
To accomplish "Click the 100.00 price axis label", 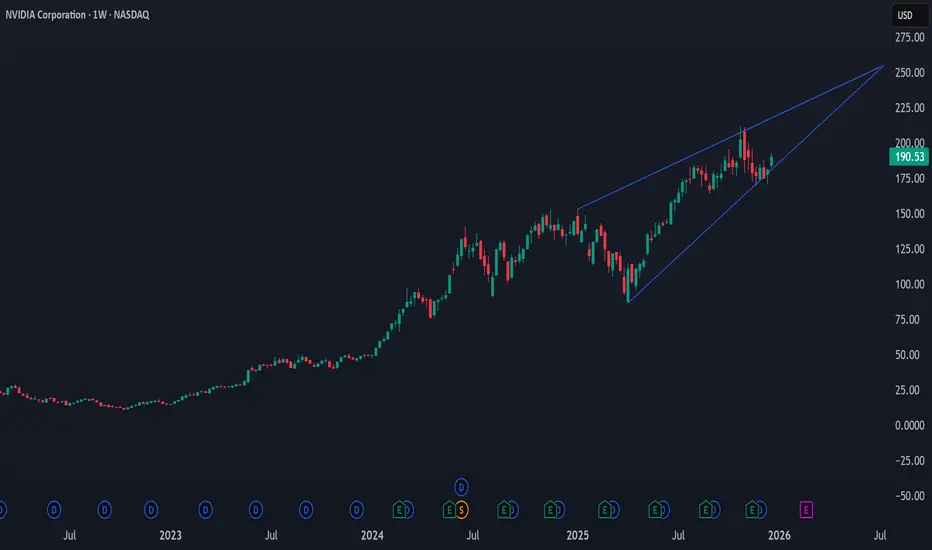I will (910, 284).
